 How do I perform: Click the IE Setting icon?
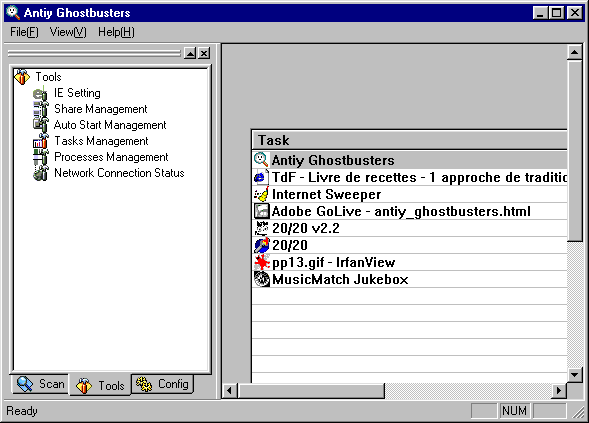coord(40,93)
